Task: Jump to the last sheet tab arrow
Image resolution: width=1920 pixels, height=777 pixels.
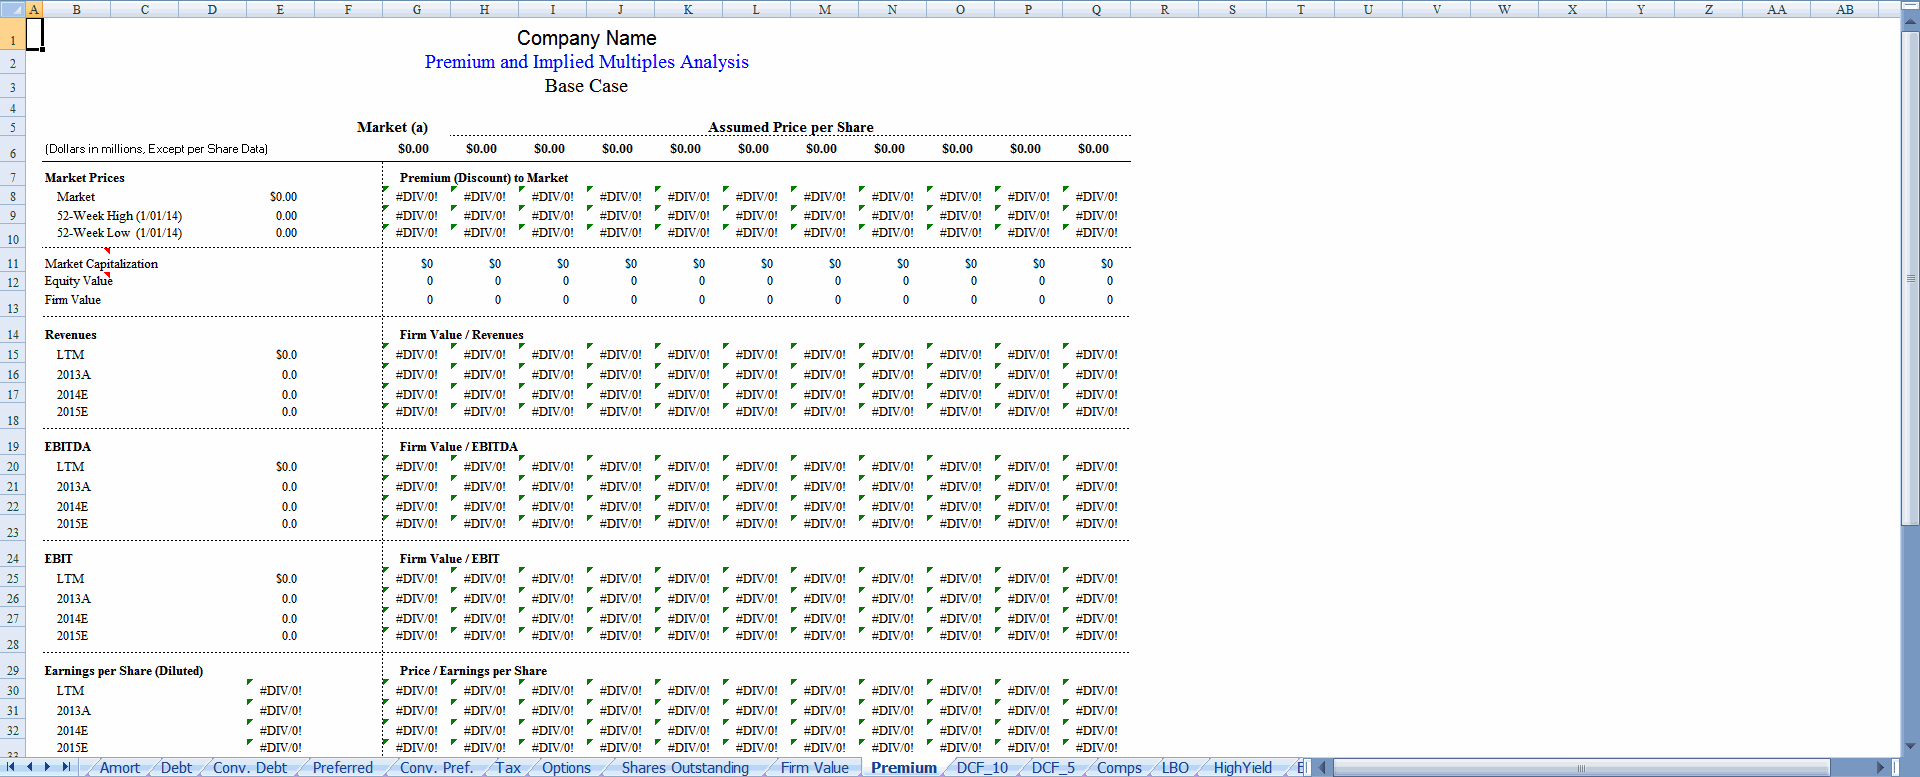Action: coord(66,767)
